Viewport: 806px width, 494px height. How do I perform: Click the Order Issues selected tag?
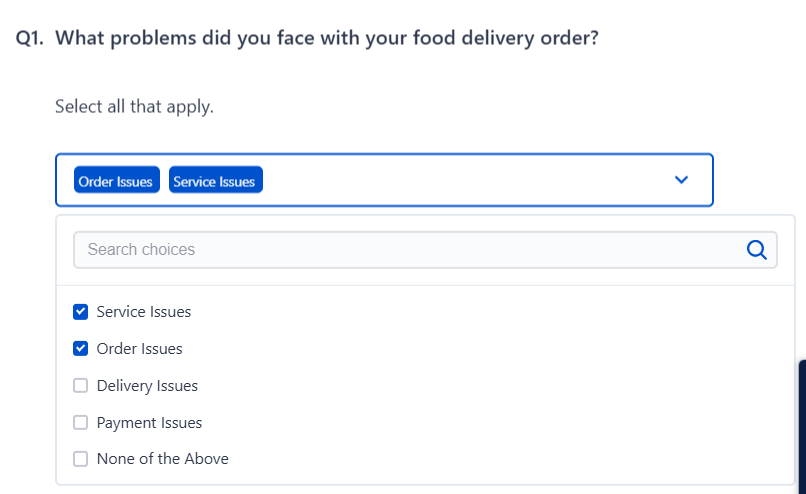pyautogui.click(x=116, y=181)
